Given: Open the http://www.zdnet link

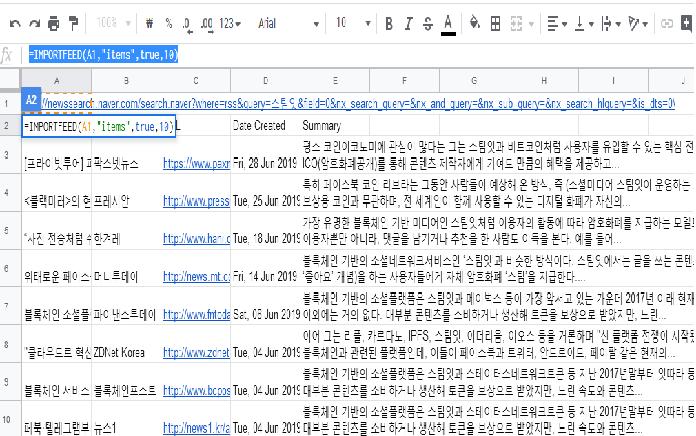Looking at the screenshot, I should (x=196, y=353).
